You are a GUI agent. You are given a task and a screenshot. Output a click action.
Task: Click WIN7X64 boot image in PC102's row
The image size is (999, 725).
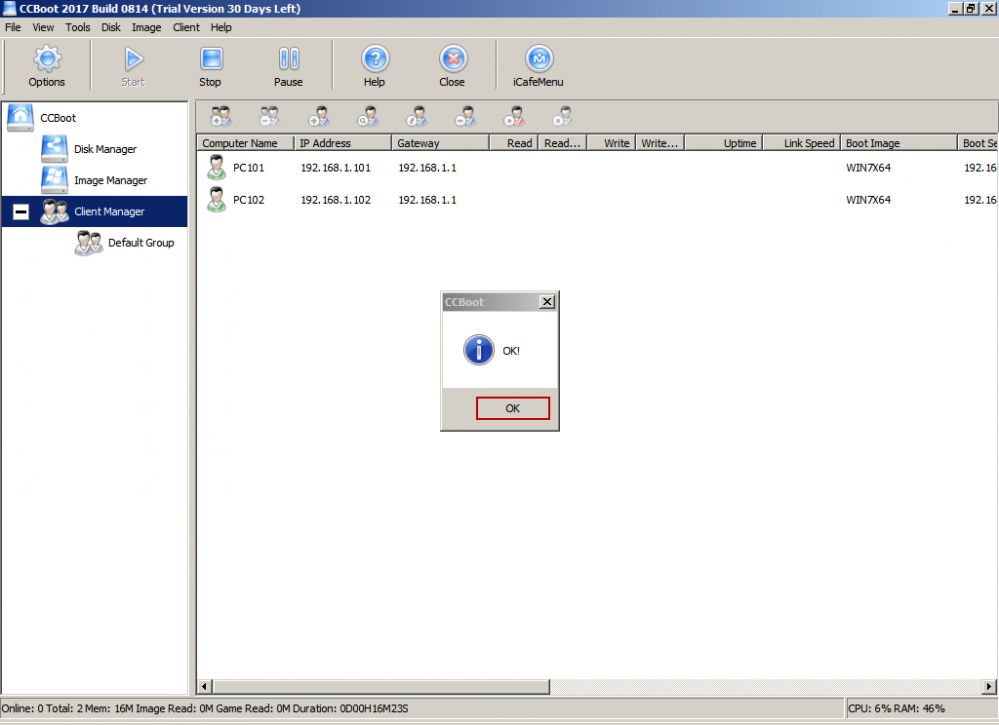click(x=868, y=200)
